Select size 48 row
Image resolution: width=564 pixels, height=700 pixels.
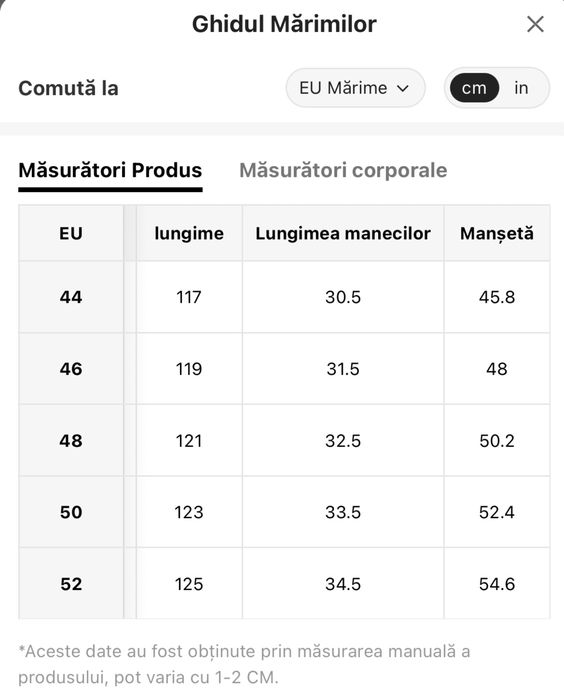[284, 441]
